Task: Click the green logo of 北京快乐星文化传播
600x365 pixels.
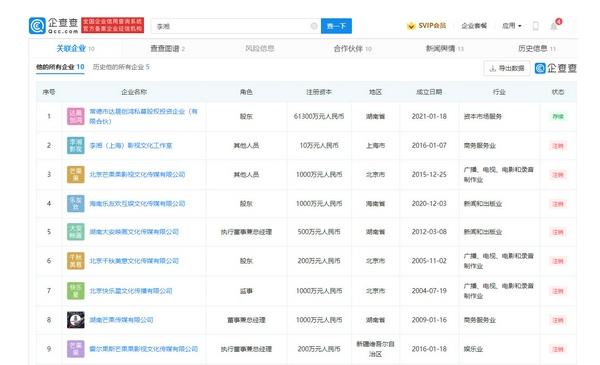Action: click(x=75, y=291)
